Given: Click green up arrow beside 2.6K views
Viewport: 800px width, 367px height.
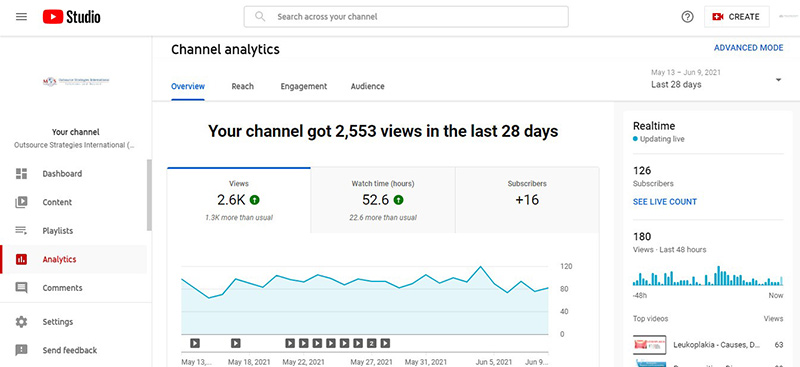Looking at the screenshot, I should (255, 200).
